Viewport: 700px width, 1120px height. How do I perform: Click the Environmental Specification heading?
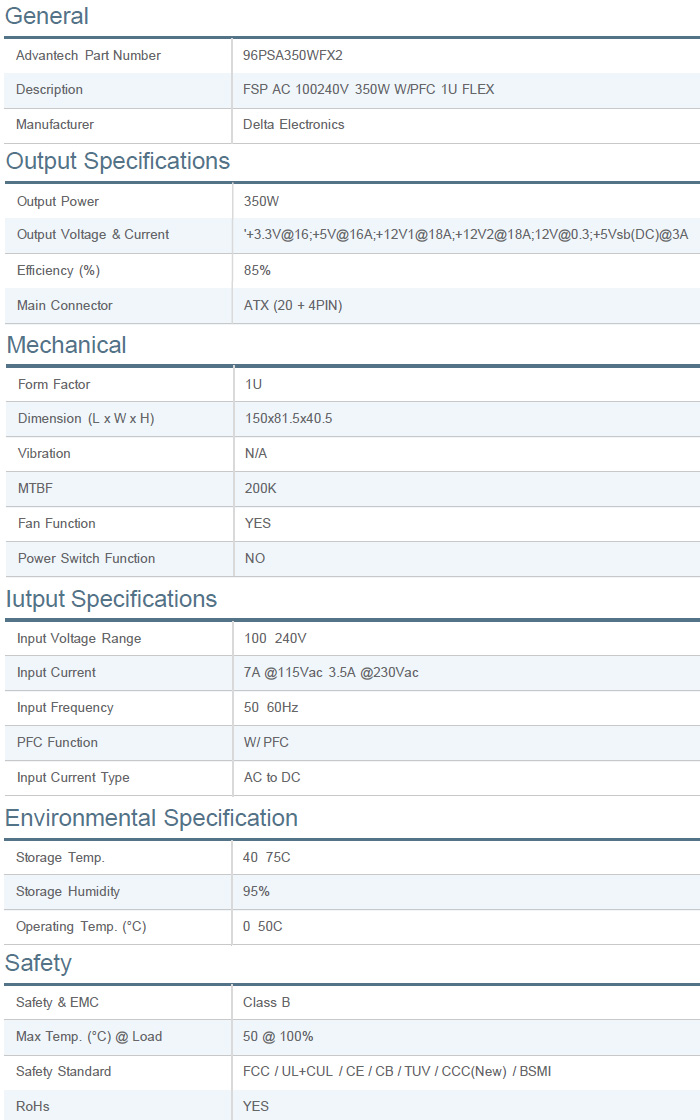click(x=151, y=818)
